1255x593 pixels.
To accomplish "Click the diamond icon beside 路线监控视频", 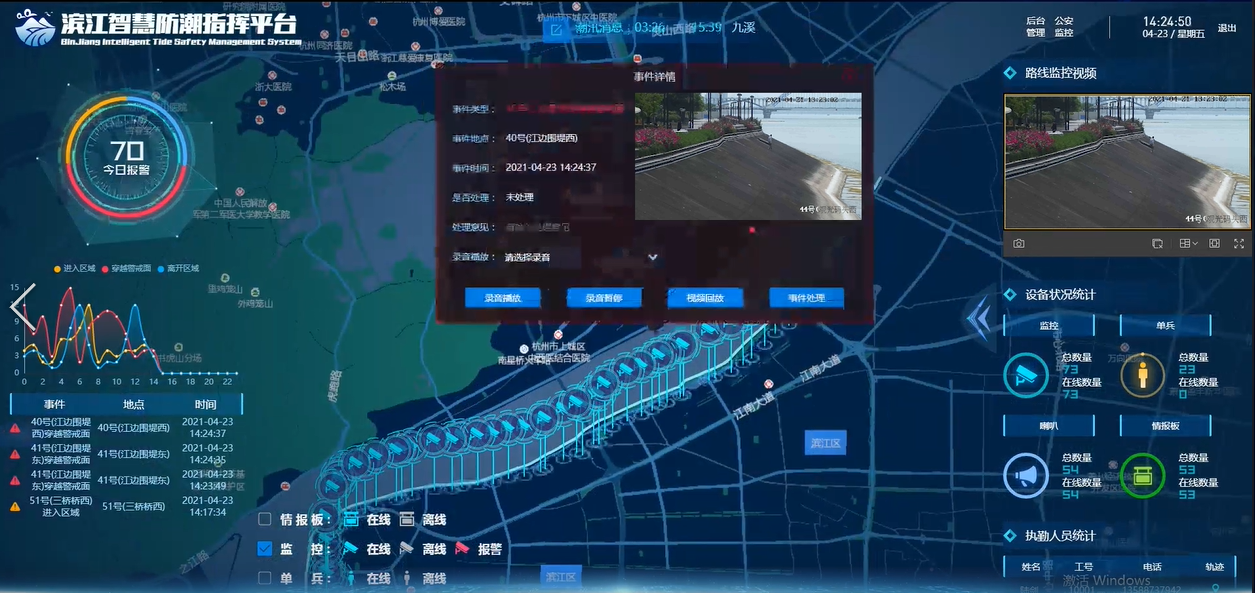I will click(x=1011, y=72).
